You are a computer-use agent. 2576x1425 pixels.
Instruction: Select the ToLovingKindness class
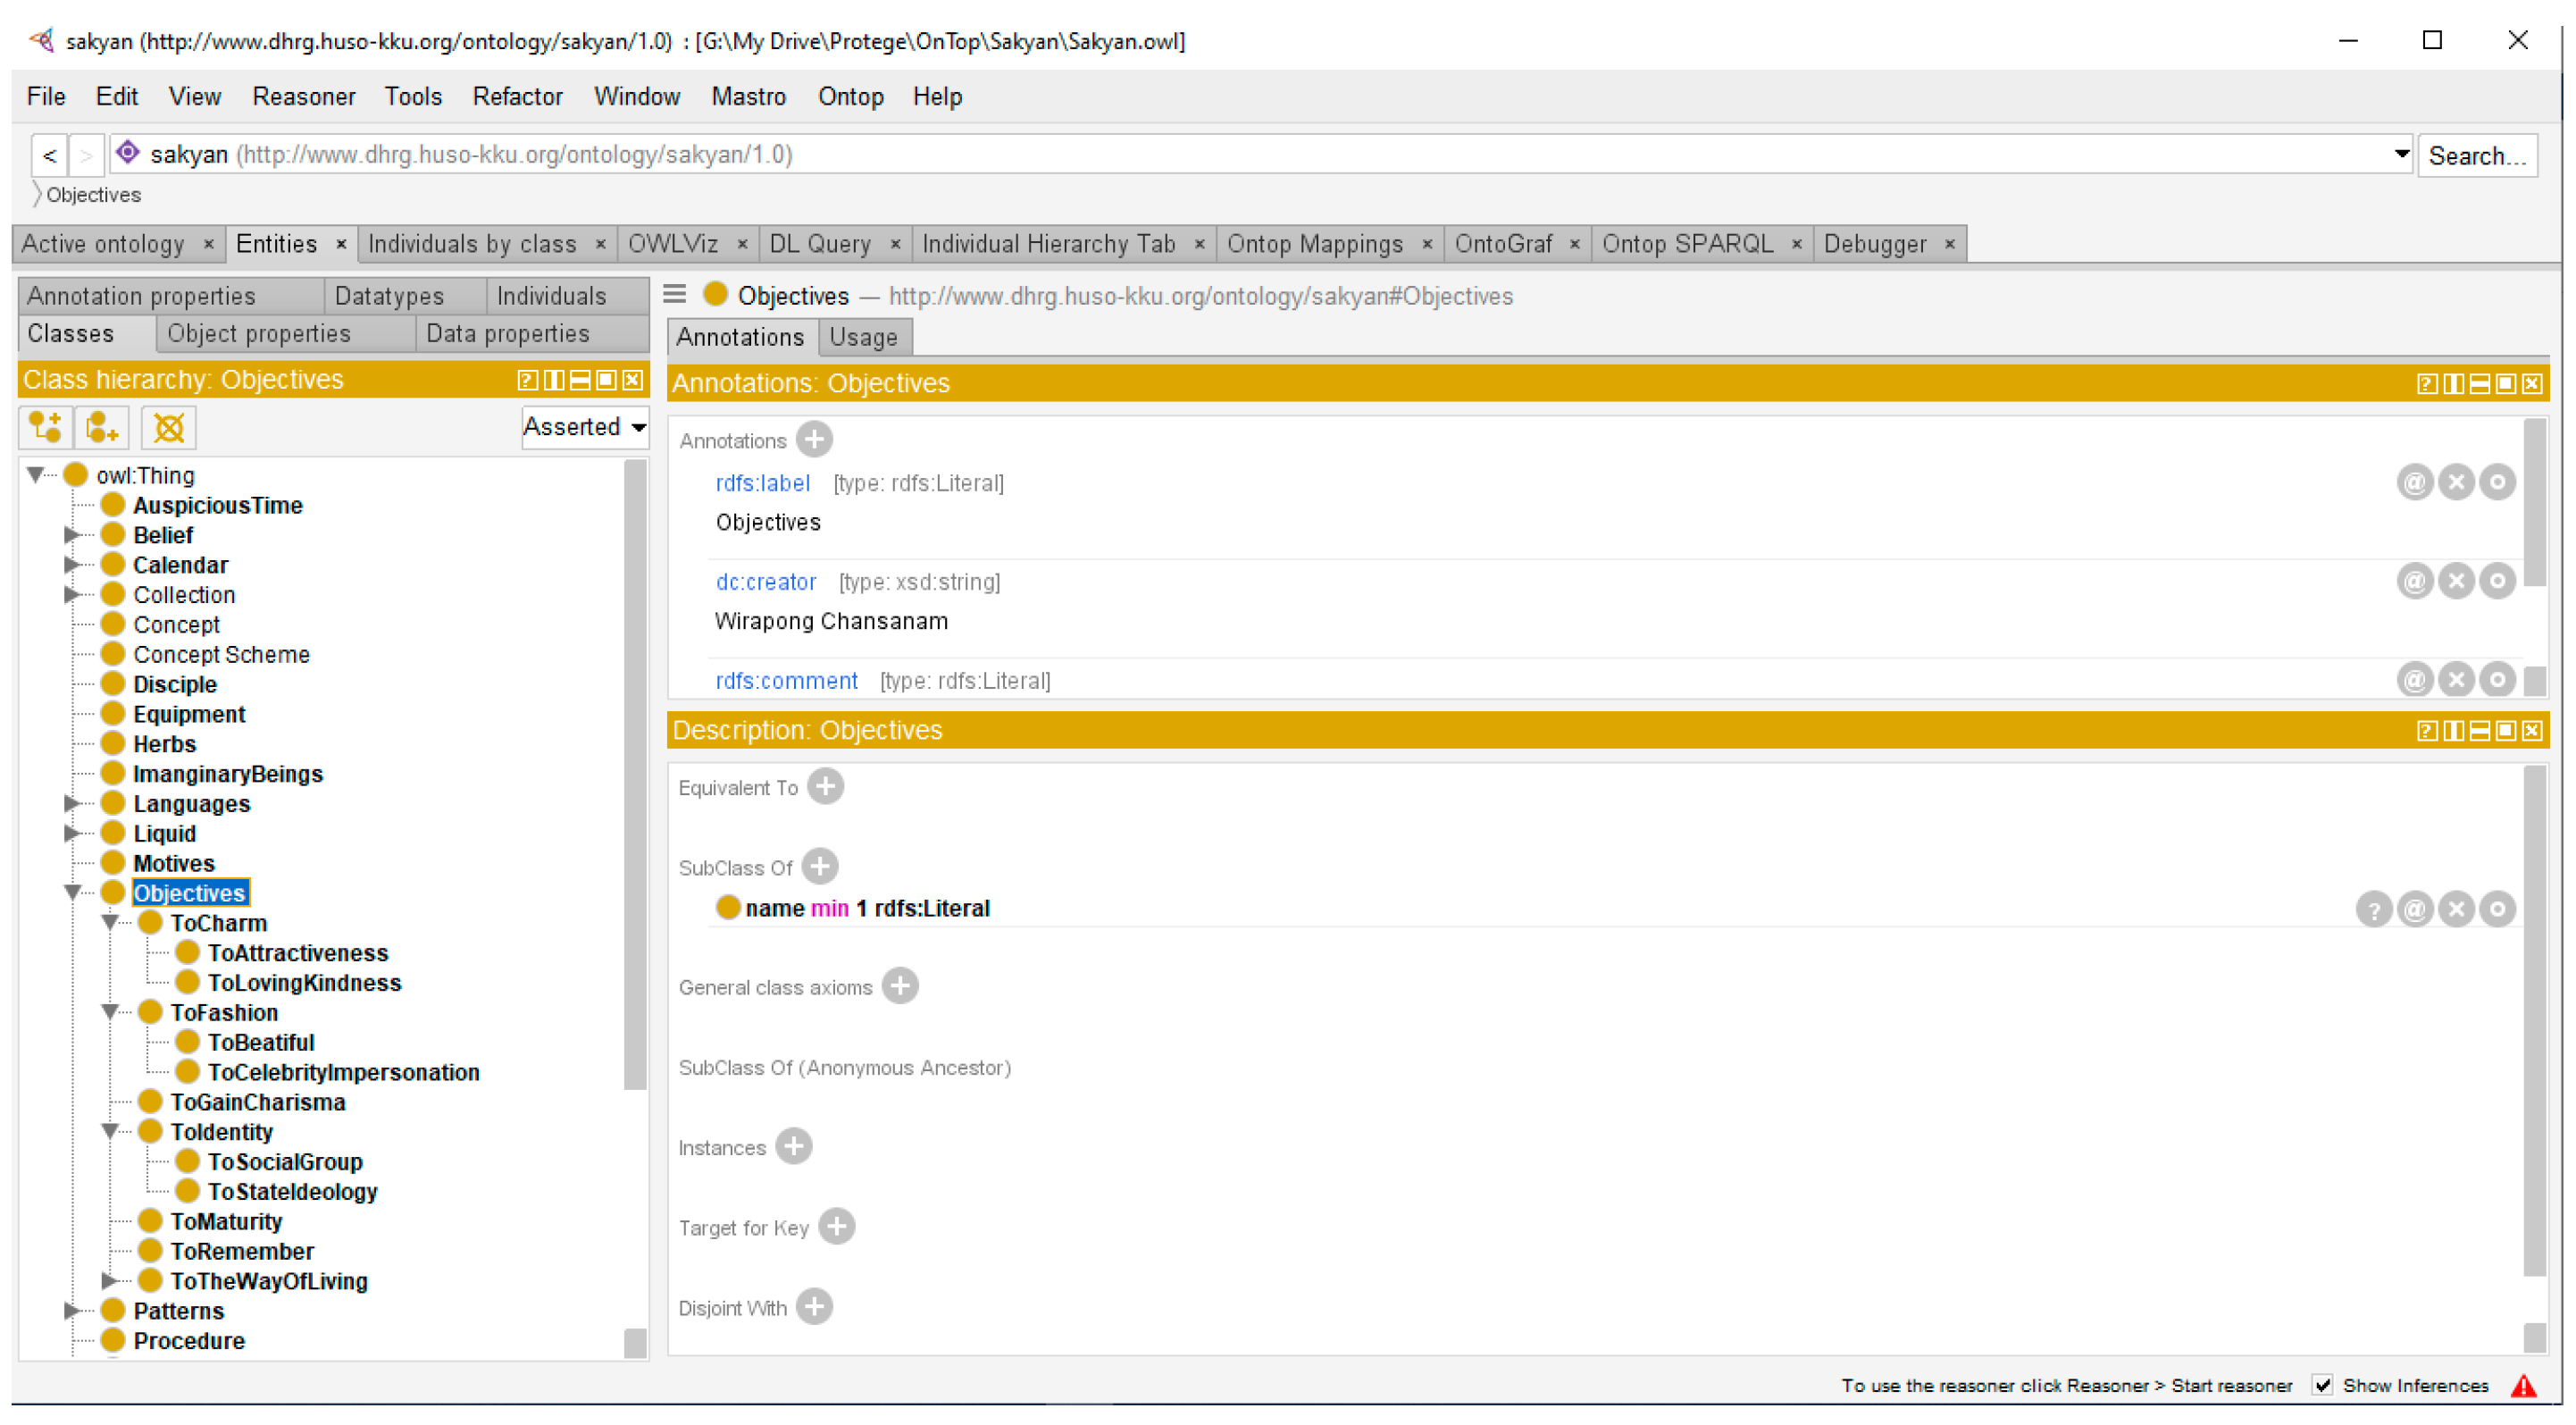(x=304, y=983)
